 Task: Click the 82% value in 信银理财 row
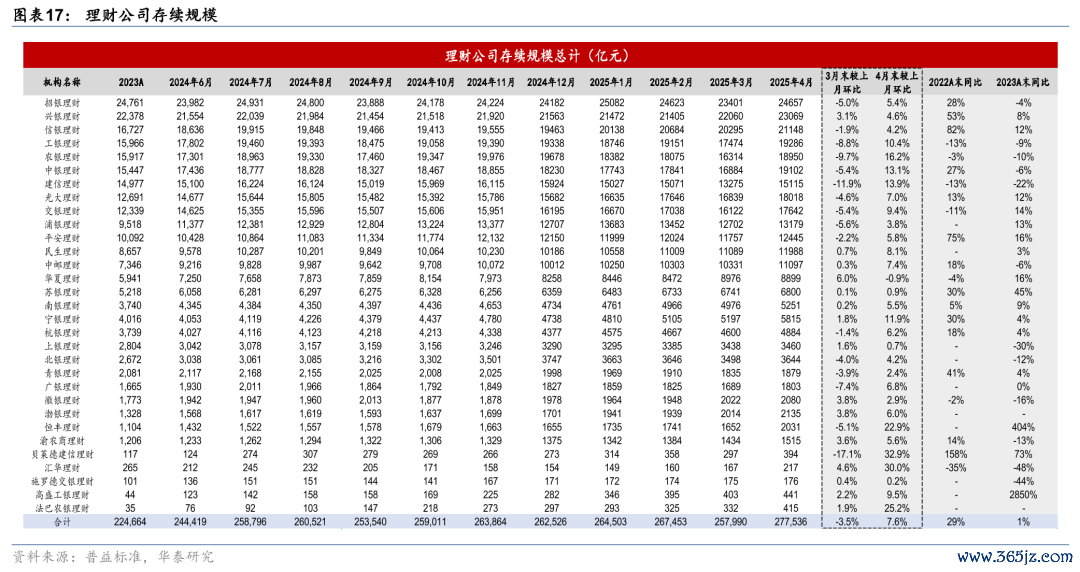955,130
